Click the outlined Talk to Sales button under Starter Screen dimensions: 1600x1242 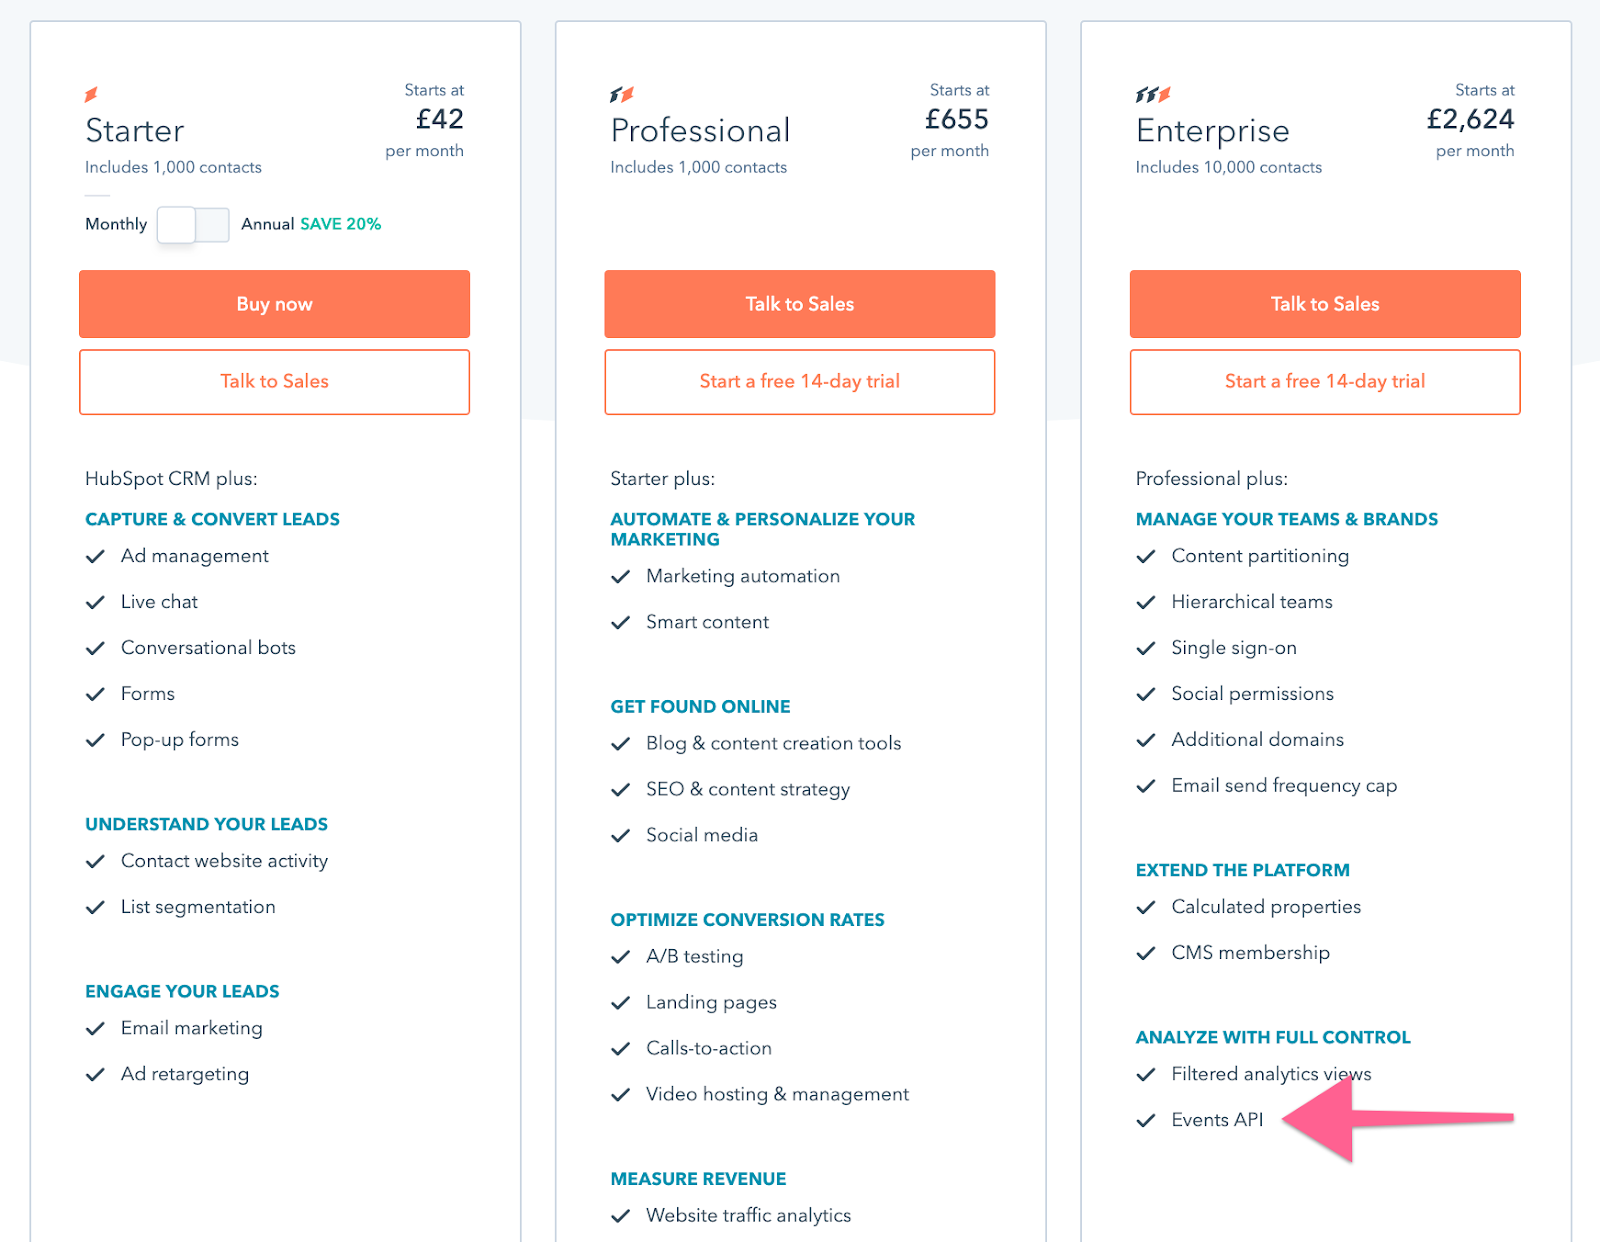click(x=274, y=381)
